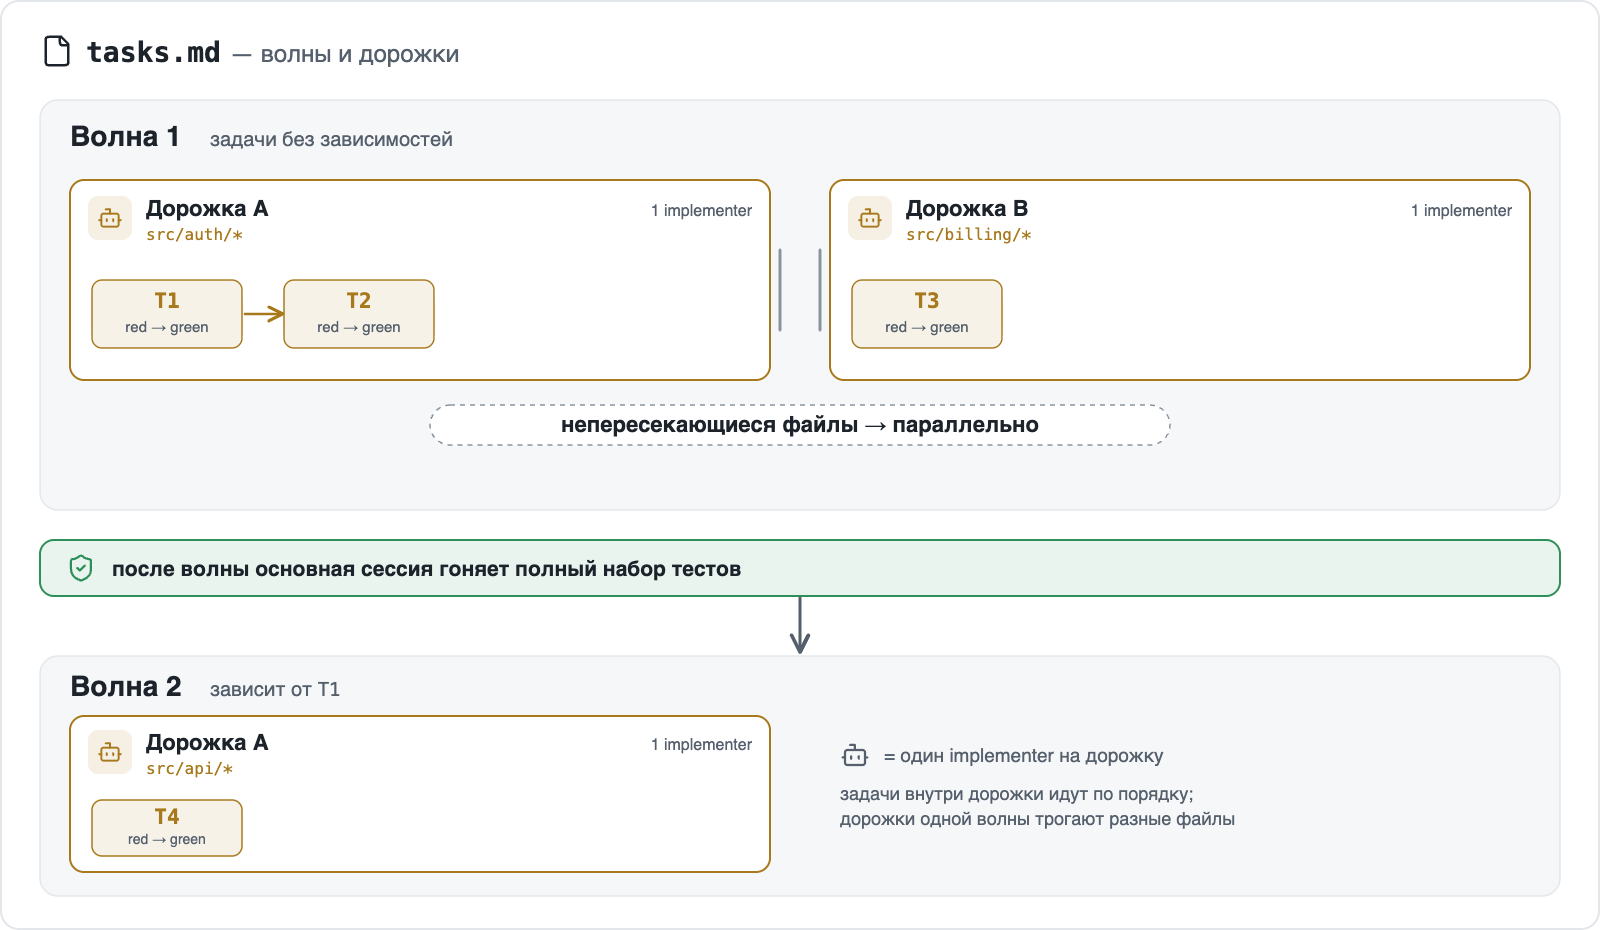Click '1 implementer' on Дорожка B

point(1461,210)
